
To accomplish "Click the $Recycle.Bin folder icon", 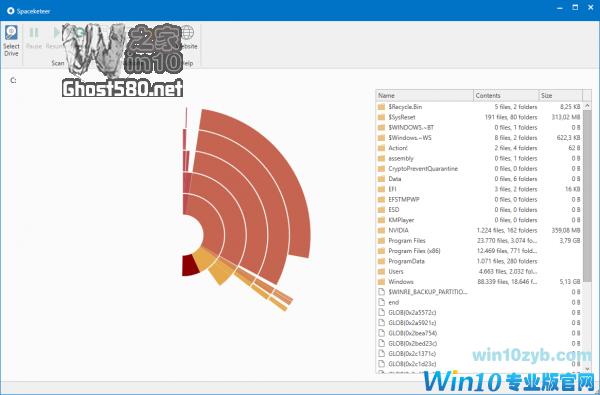I will (x=381, y=107).
